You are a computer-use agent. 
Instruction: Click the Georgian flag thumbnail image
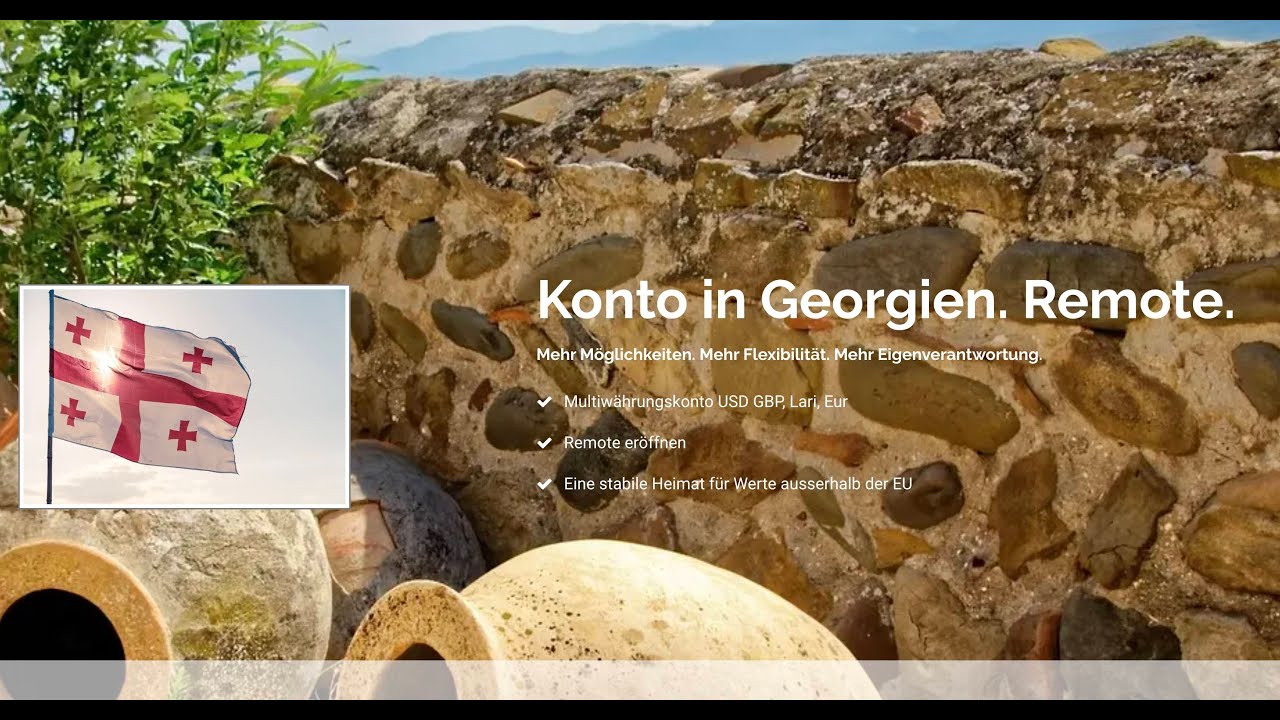(x=184, y=397)
